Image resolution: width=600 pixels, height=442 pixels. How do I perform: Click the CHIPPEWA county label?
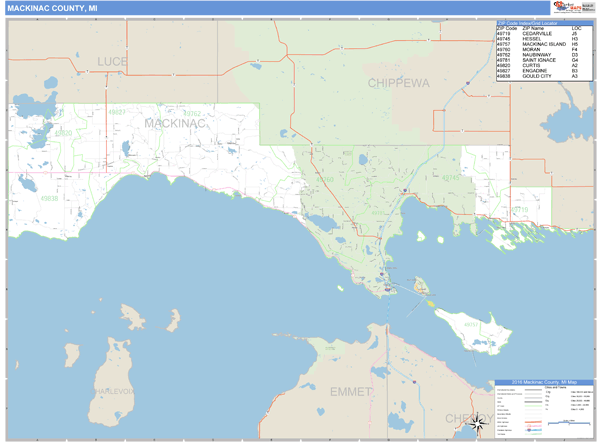(x=397, y=84)
